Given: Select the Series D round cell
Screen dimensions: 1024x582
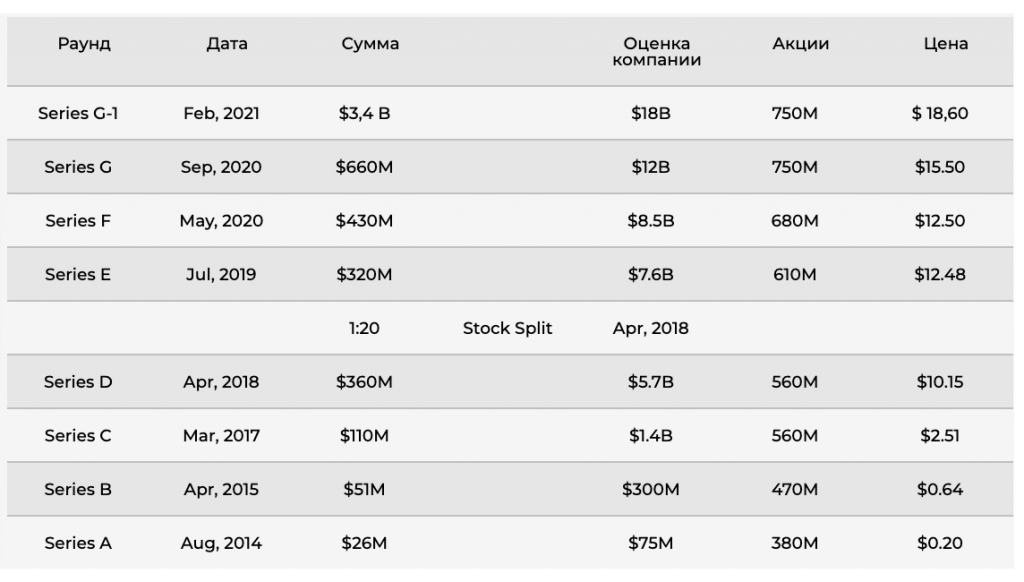Looking at the screenshot, I should (x=78, y=381).
